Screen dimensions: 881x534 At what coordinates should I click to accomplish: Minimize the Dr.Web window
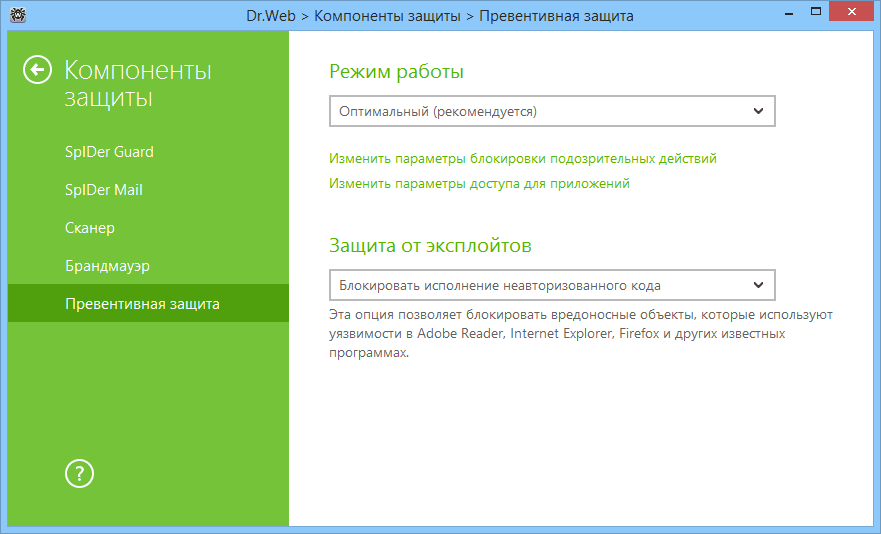789,13
